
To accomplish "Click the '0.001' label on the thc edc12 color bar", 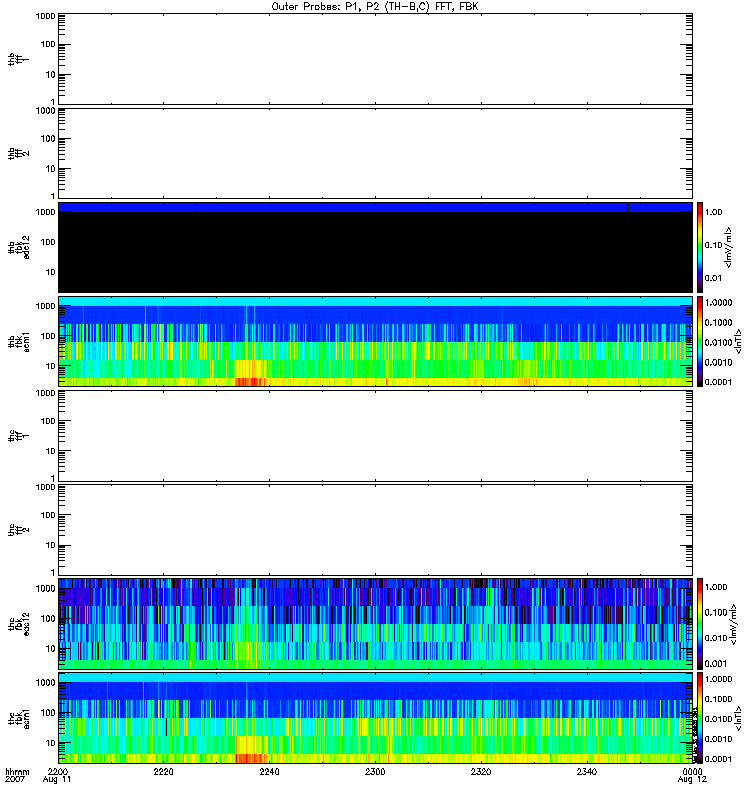I will 716,664.
